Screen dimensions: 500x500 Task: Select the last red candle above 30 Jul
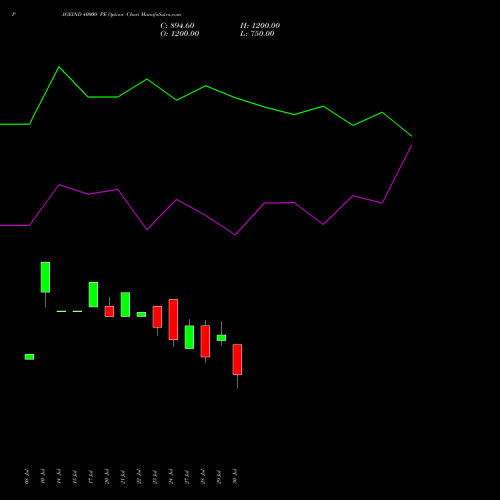237,359
